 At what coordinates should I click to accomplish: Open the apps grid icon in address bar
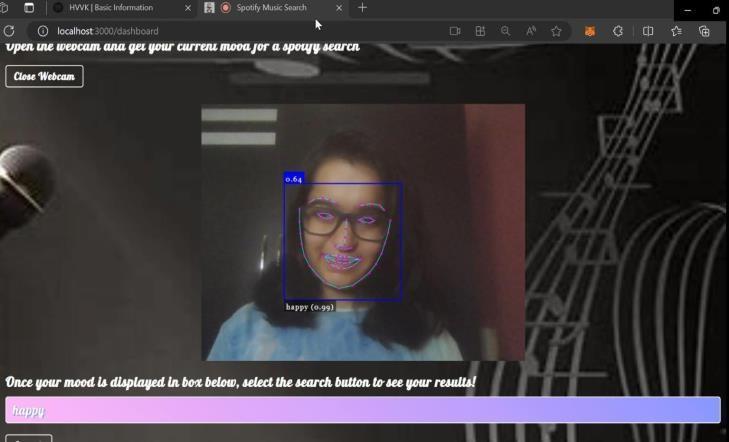click(x=480, y=31)
